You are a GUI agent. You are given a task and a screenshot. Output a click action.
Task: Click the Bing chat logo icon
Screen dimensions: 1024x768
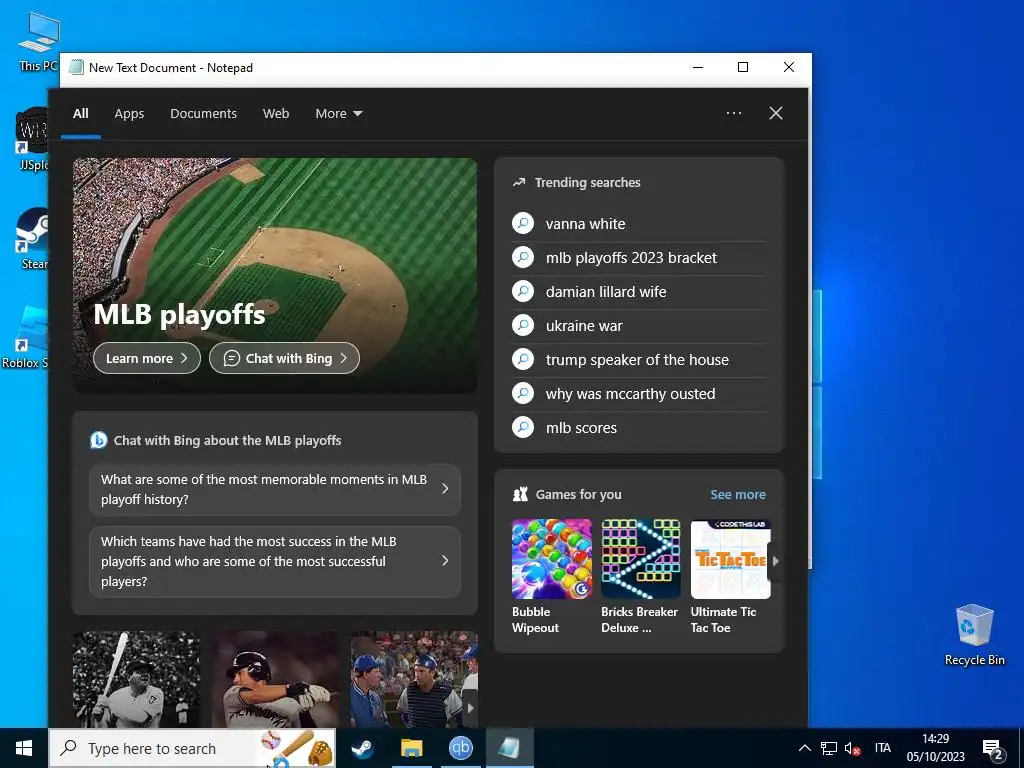[x=99, y=440]
